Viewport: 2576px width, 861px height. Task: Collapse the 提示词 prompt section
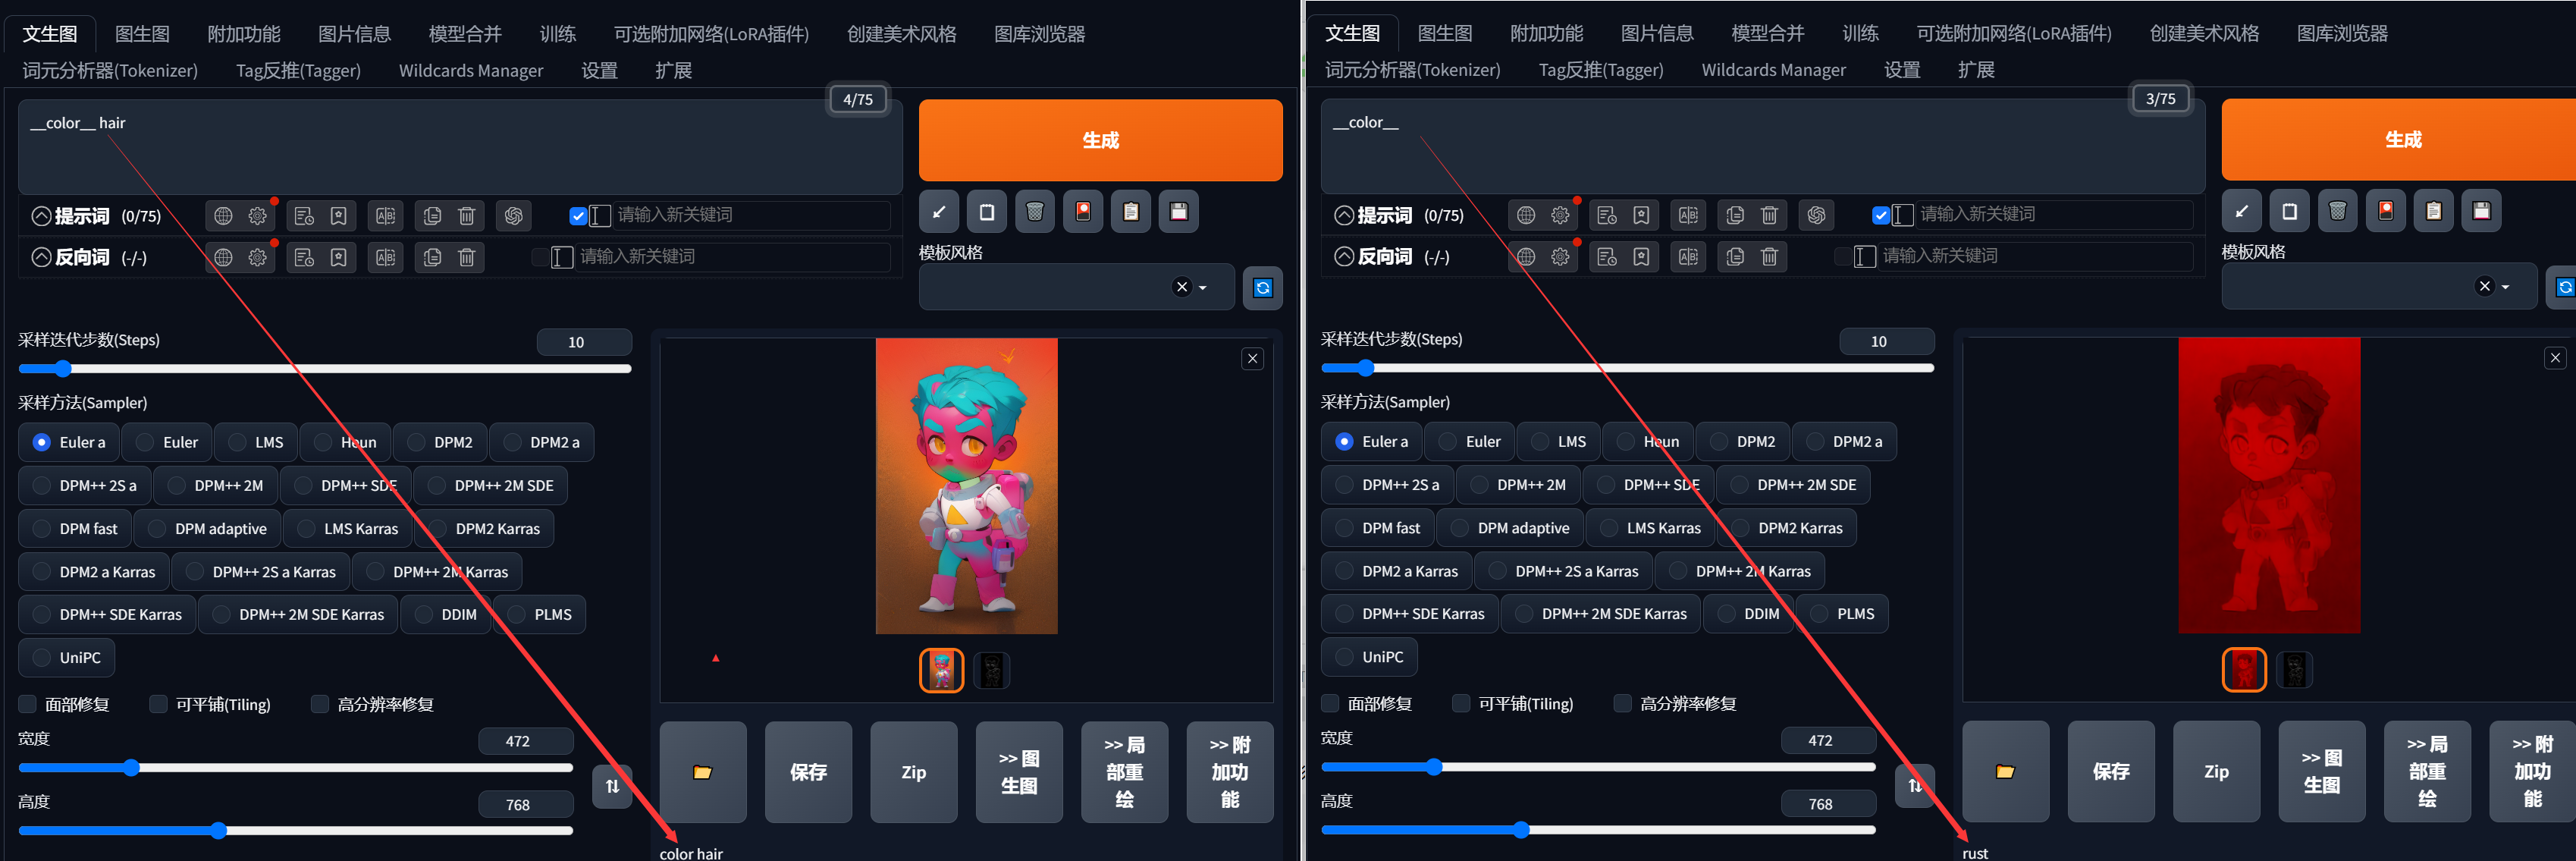[41, 215]
